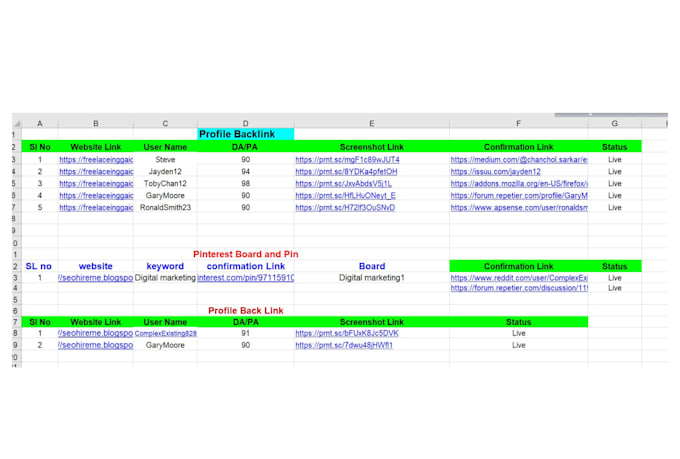The width and height of the screenshot is (680, 459).
Task: Open screenshot link prnt.sc/mgF1c89wJUT4
Action: [x=347, y=160]
